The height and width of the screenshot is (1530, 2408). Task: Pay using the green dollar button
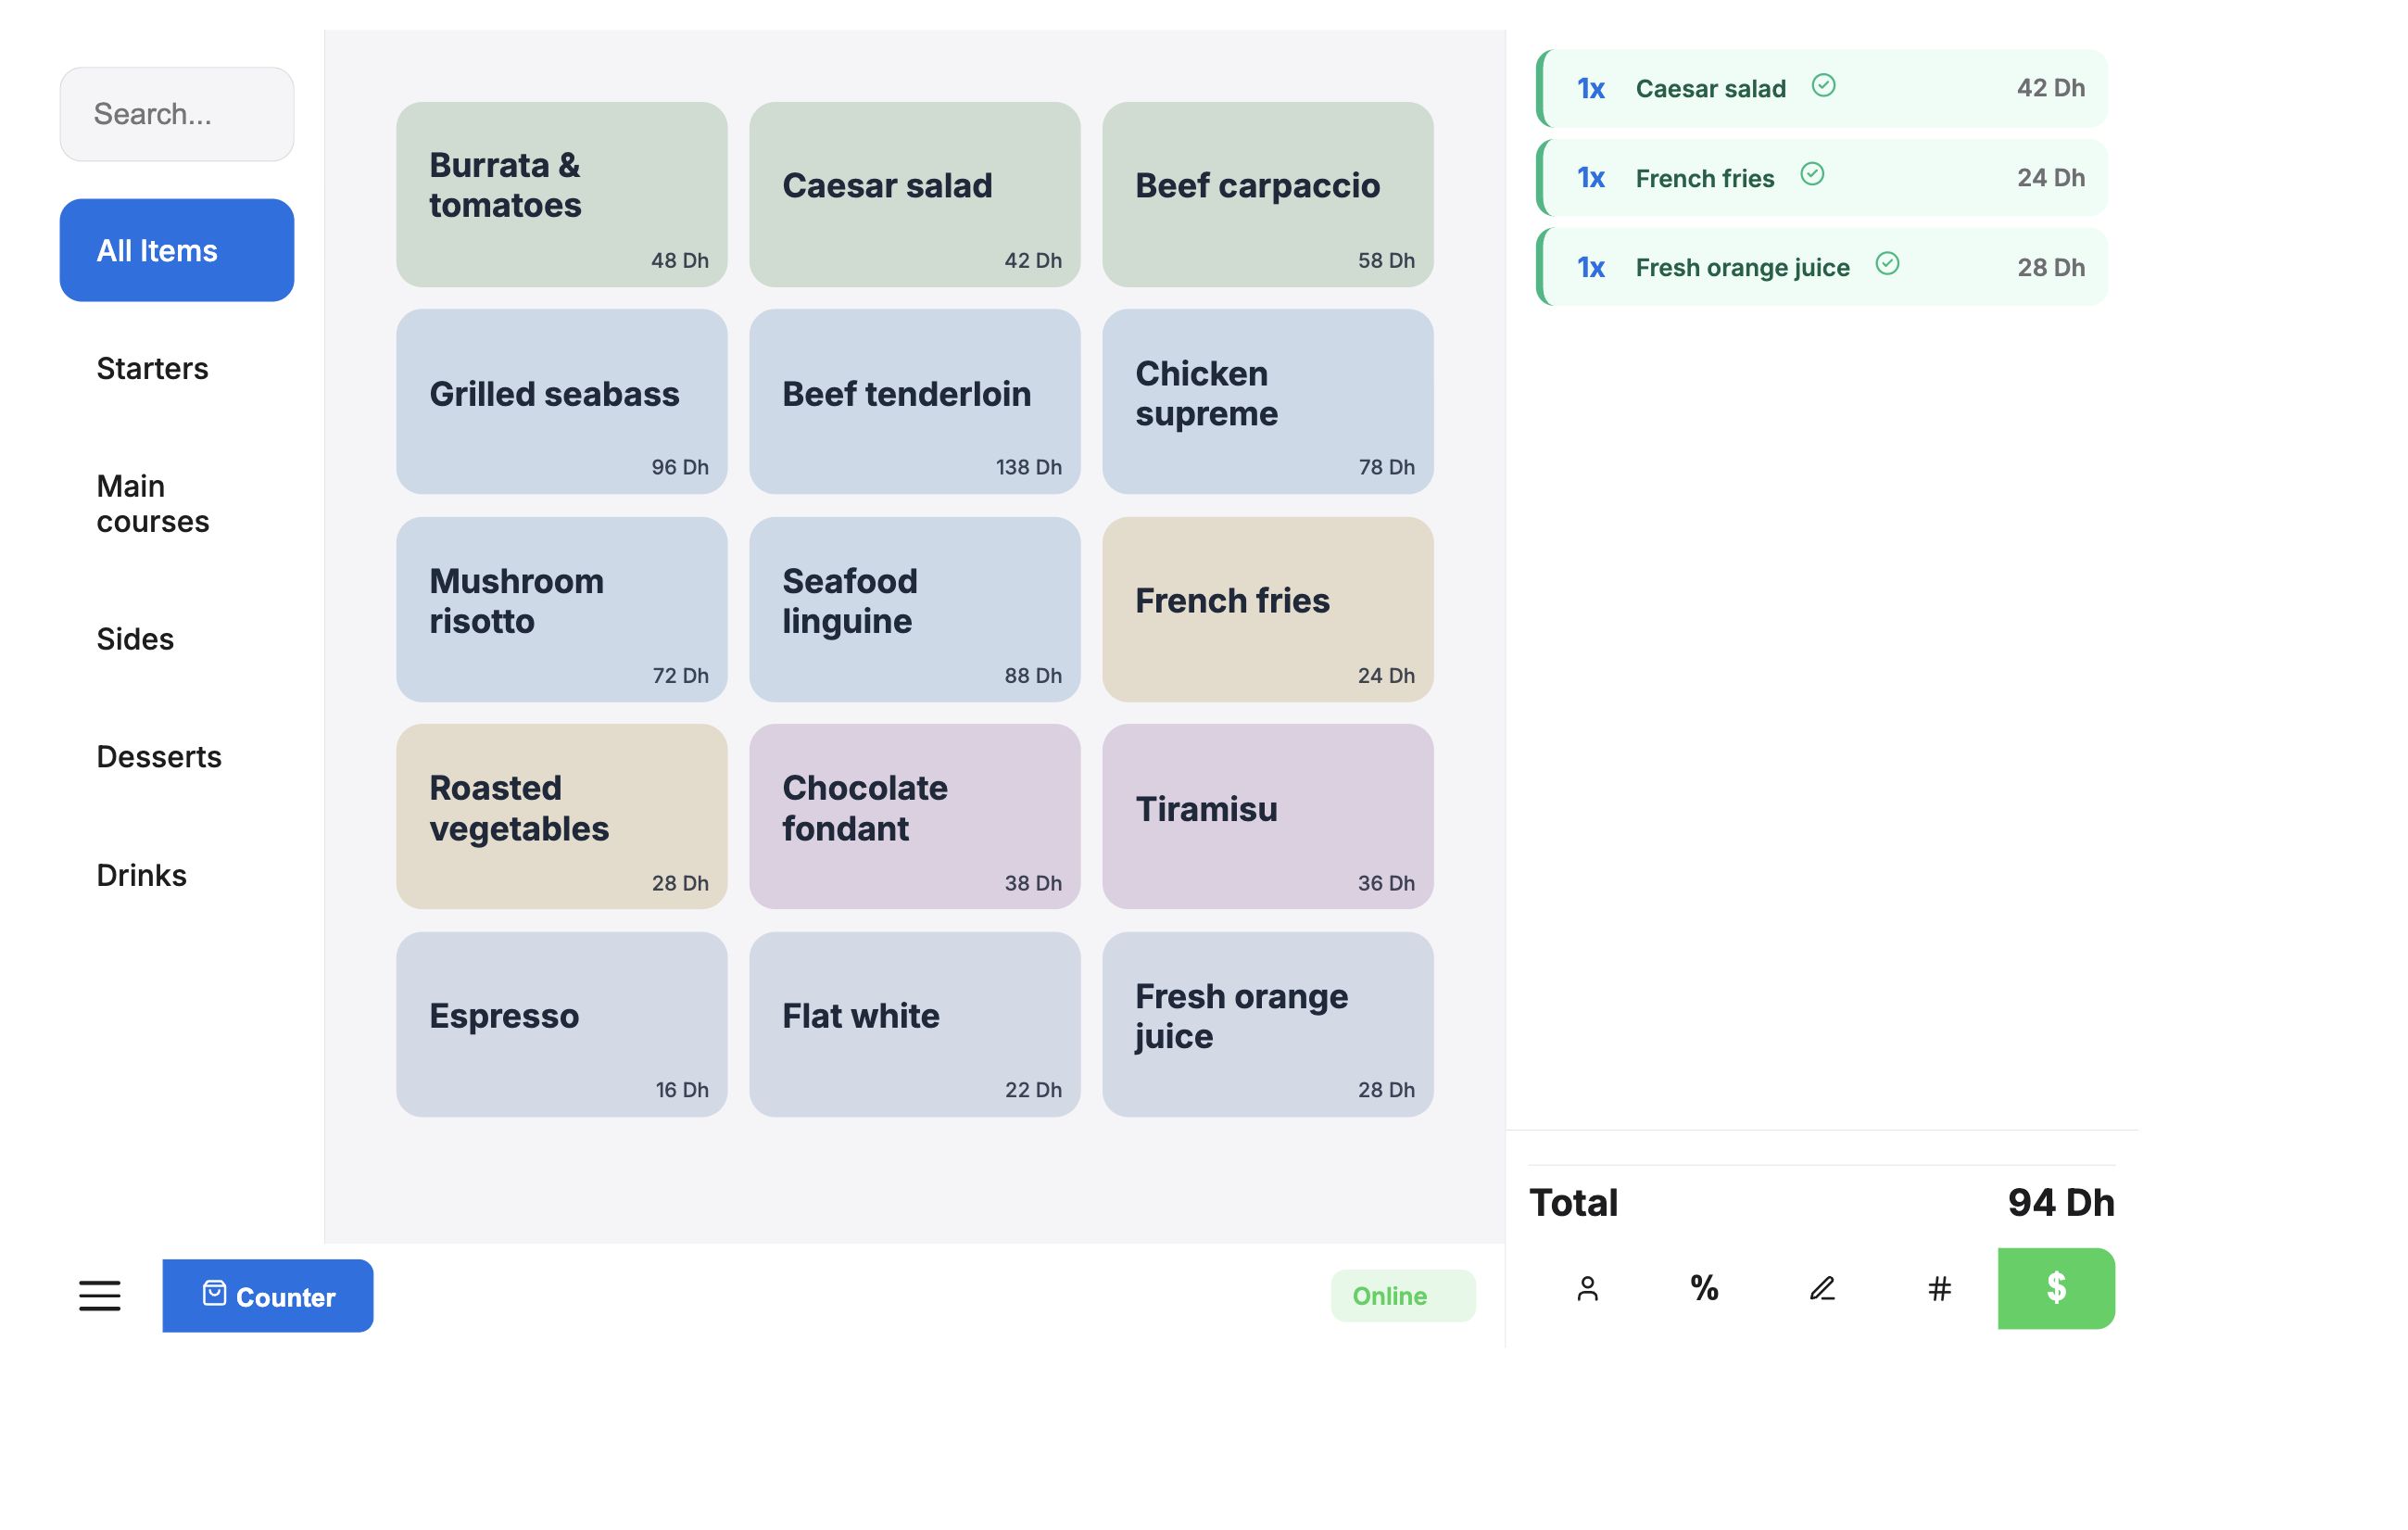(x=2056, y=1288)
